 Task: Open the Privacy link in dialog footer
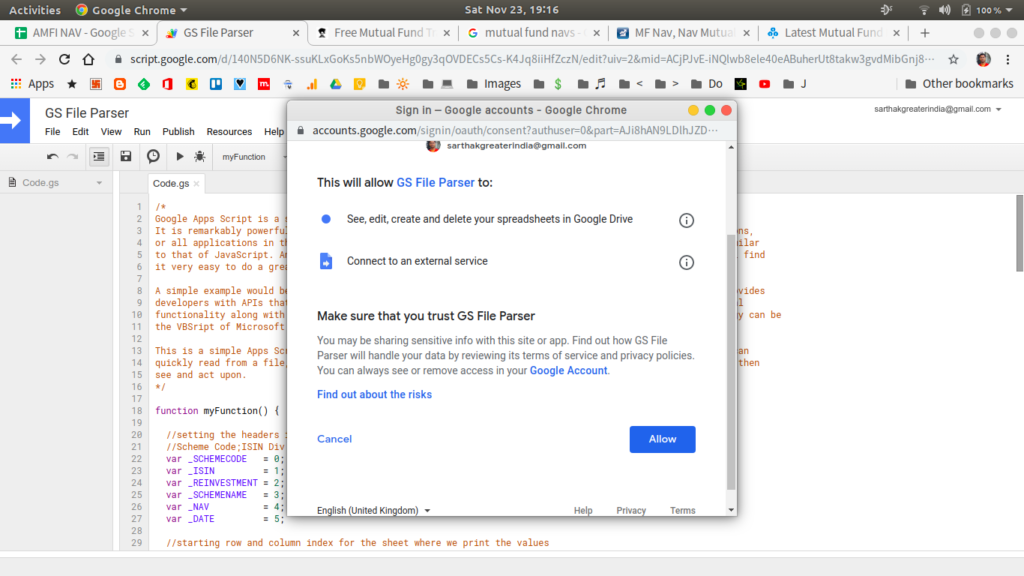pyautogui.click(x=631, y=511)
